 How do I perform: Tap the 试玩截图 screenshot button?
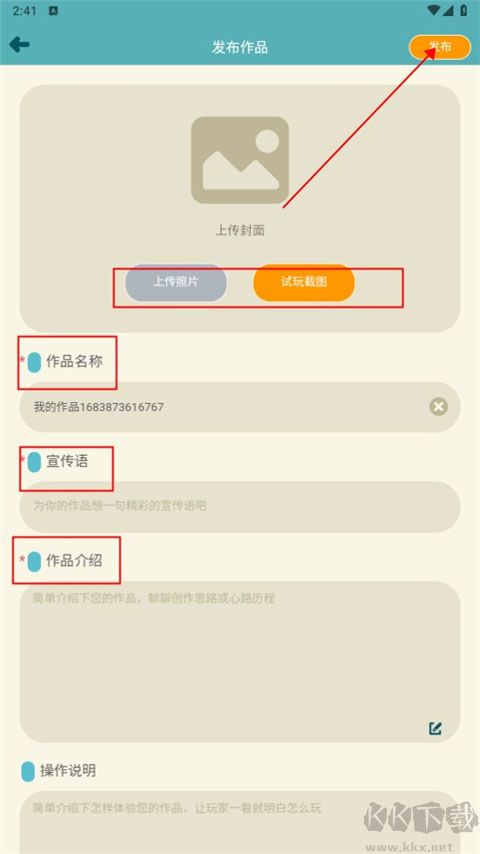coord(304,282)
